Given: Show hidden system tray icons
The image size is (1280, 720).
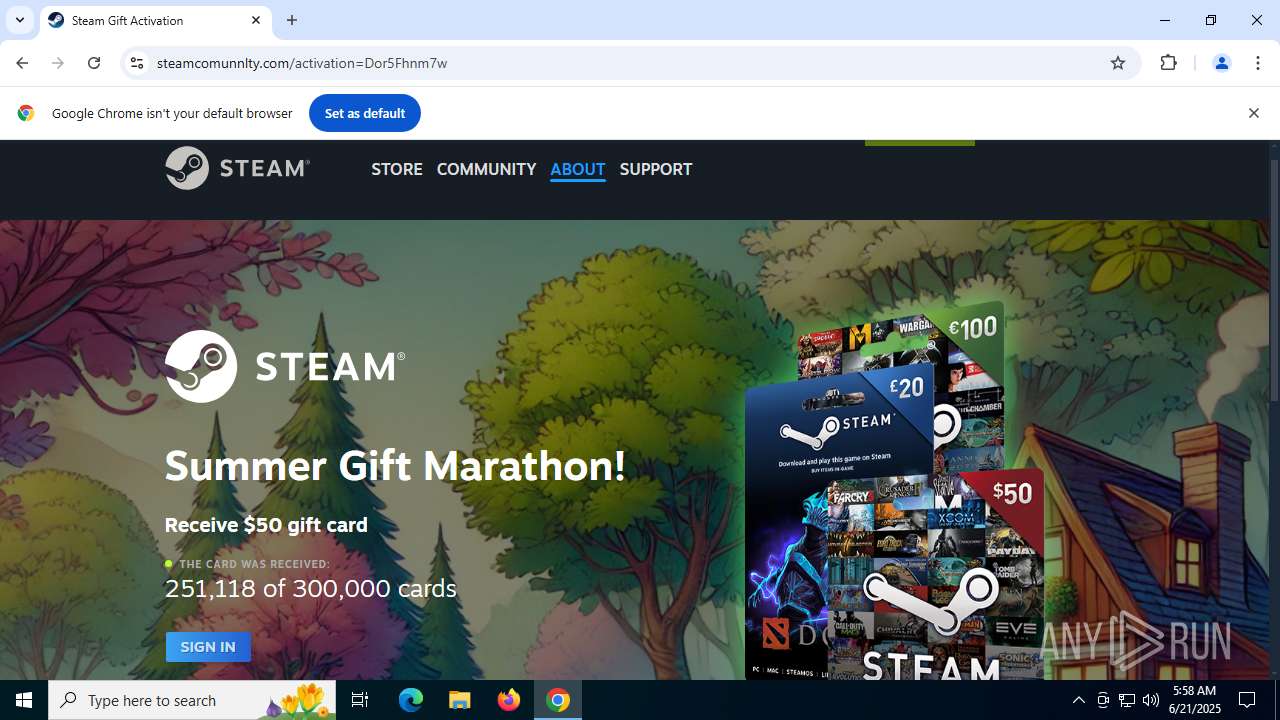Looking at the screenshot, I should pos(1078,700).
